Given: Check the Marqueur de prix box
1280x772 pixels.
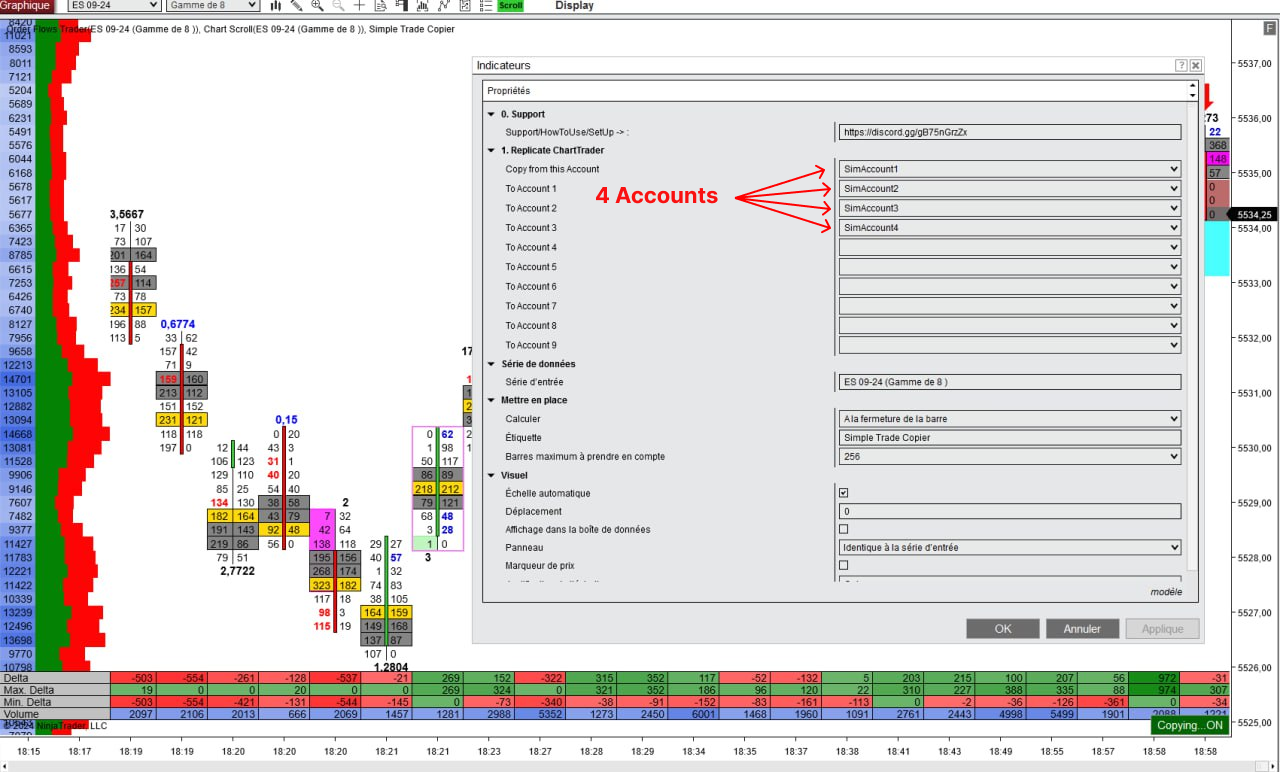Looking at the screenshot, I should point(843,565).
